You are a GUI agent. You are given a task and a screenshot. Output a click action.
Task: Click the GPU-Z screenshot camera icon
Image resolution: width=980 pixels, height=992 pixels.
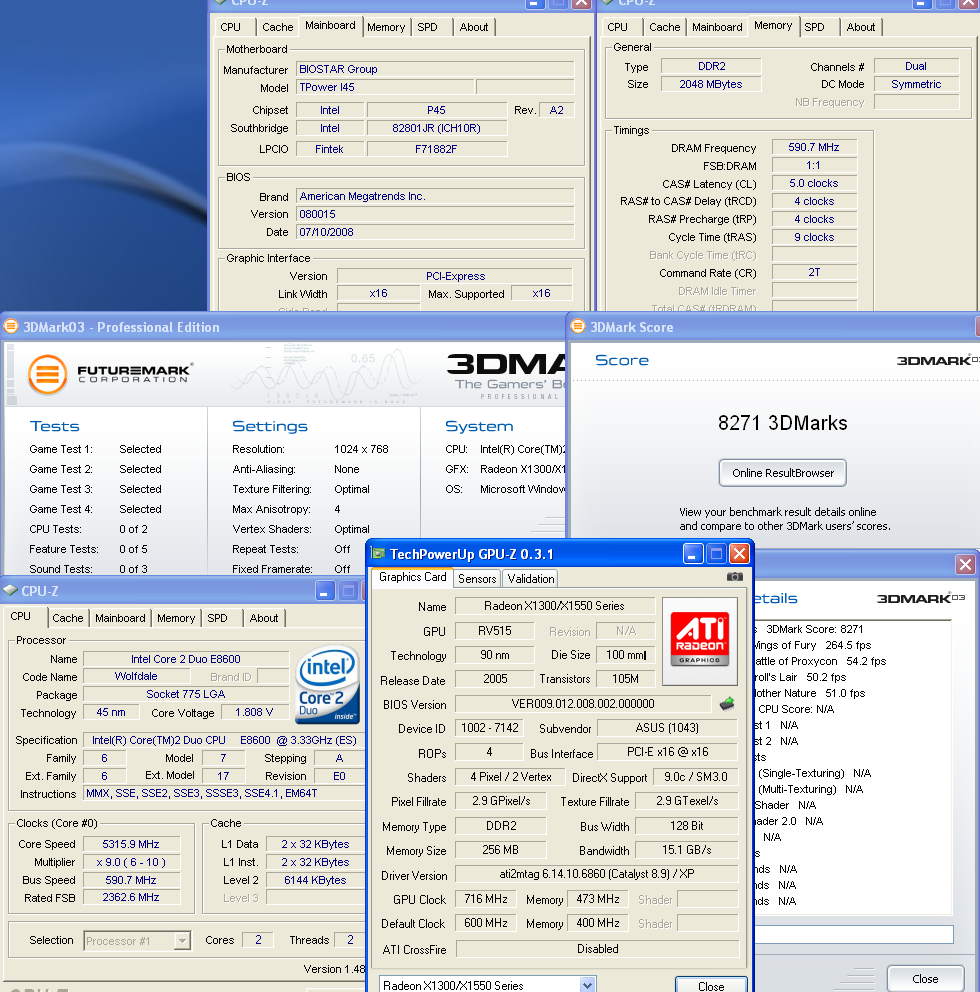pos(734,576)
